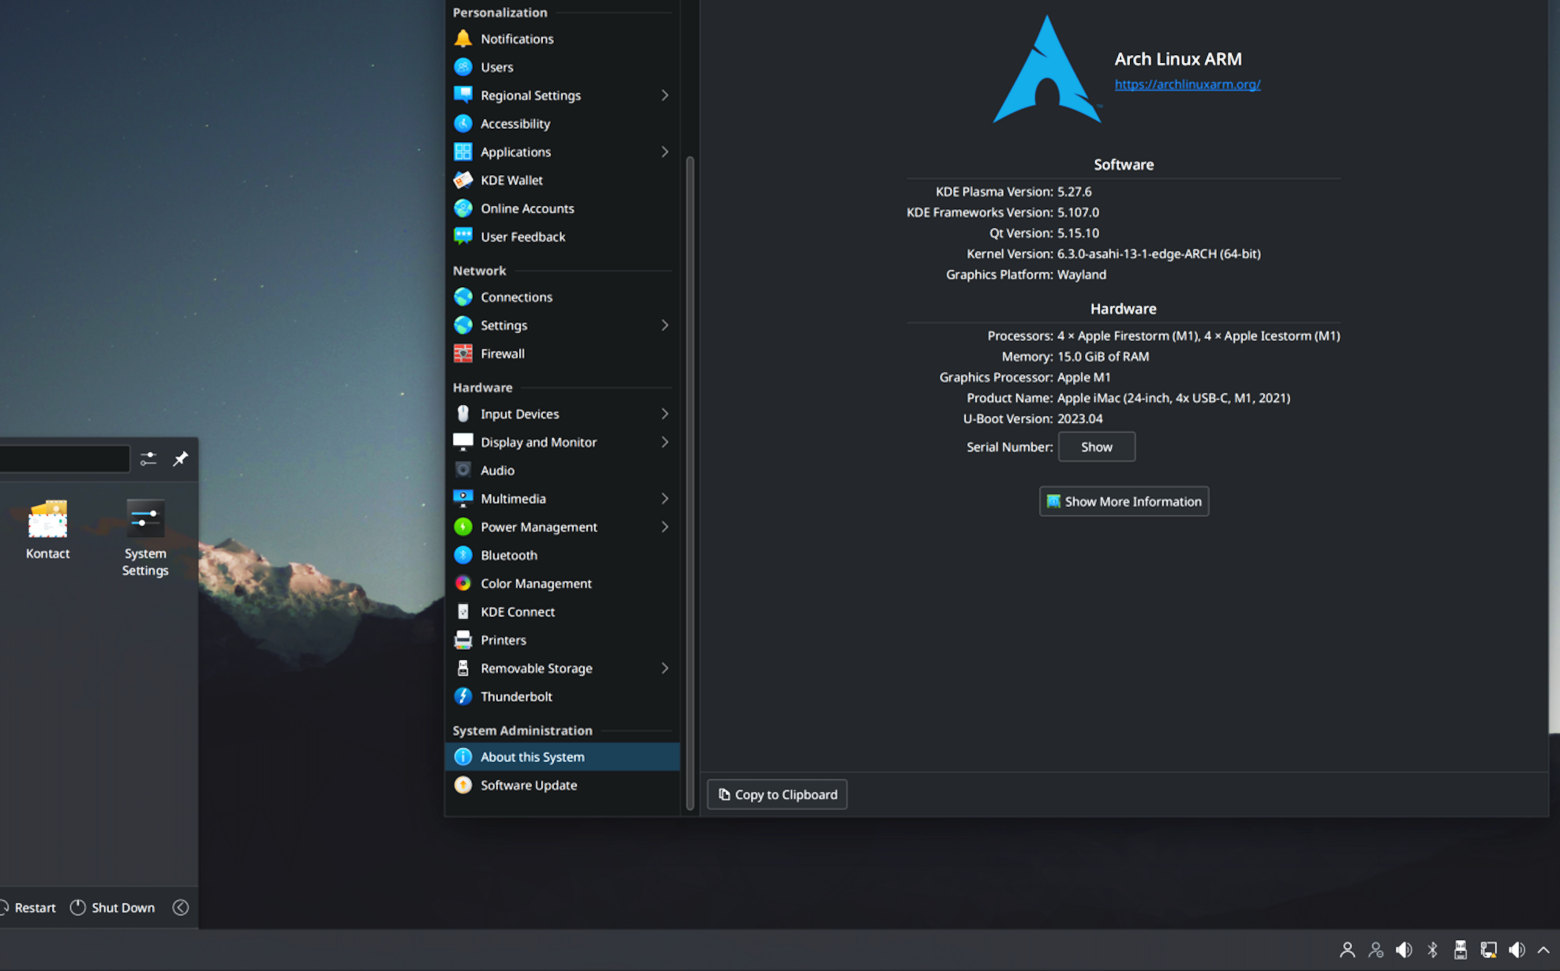Click the Input Devices mouse icon

pos(463,414)
